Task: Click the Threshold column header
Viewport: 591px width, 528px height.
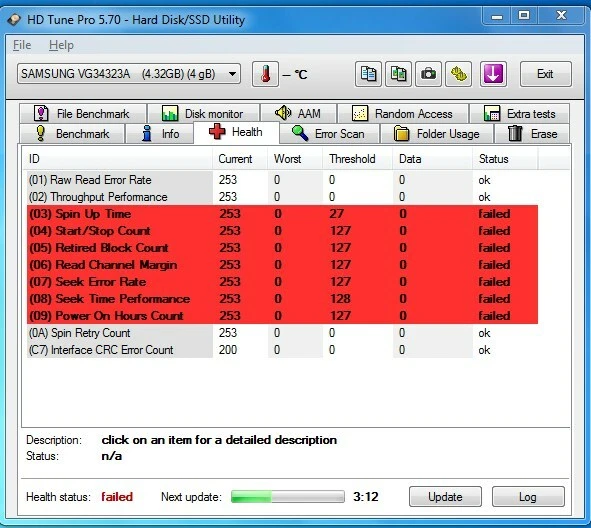Action: coord(358,159)
